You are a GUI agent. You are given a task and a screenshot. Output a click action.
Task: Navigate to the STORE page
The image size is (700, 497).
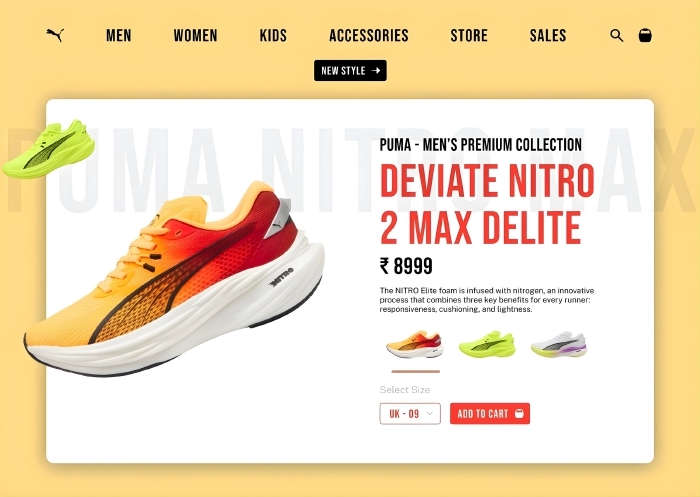tap(469, 36)
